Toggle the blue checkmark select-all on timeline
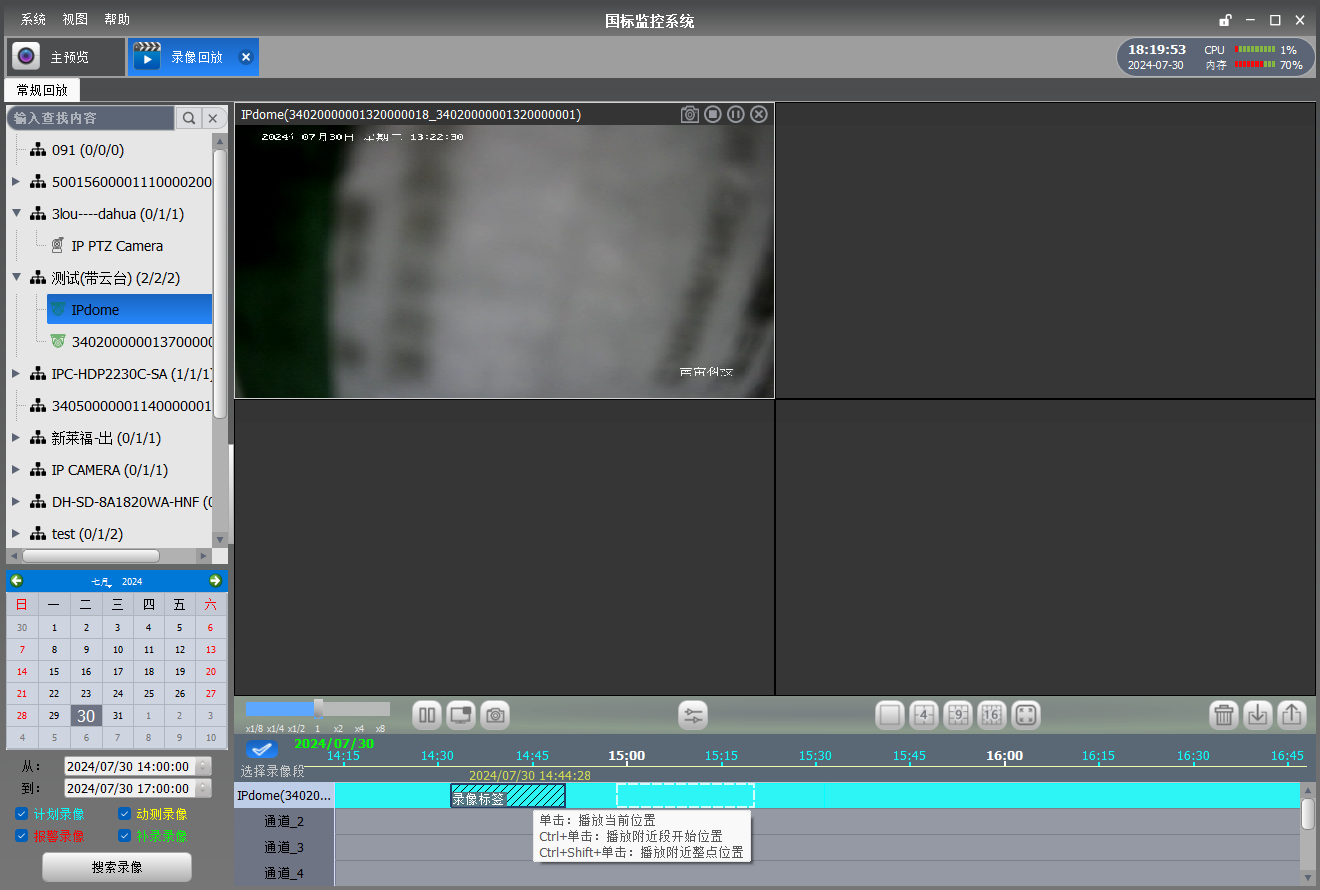Screen dimensions: 1320x890 tap(262, 748)
